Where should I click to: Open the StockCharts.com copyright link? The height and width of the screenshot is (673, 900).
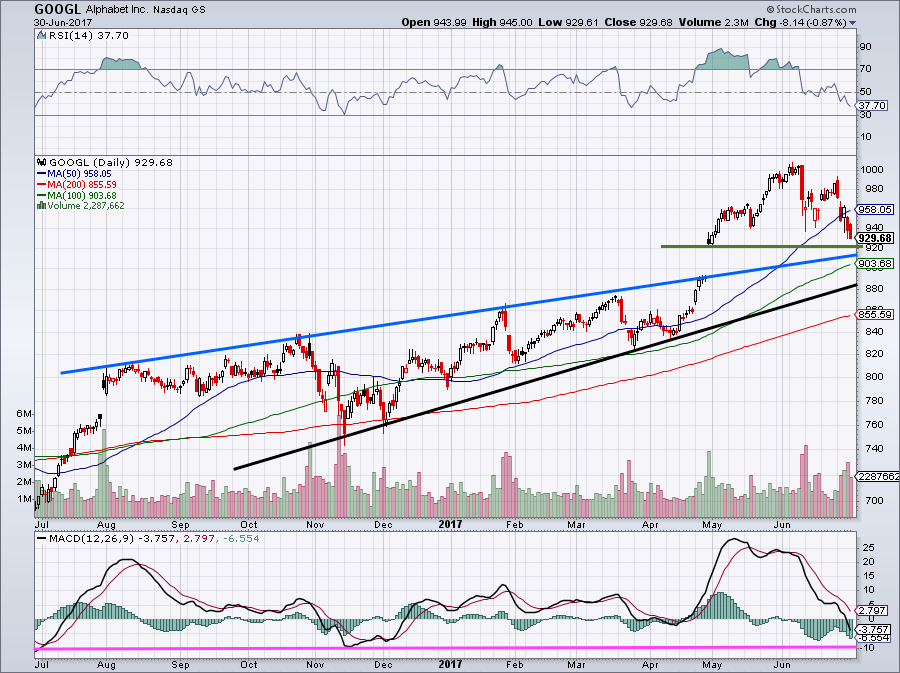pos(812,9)
